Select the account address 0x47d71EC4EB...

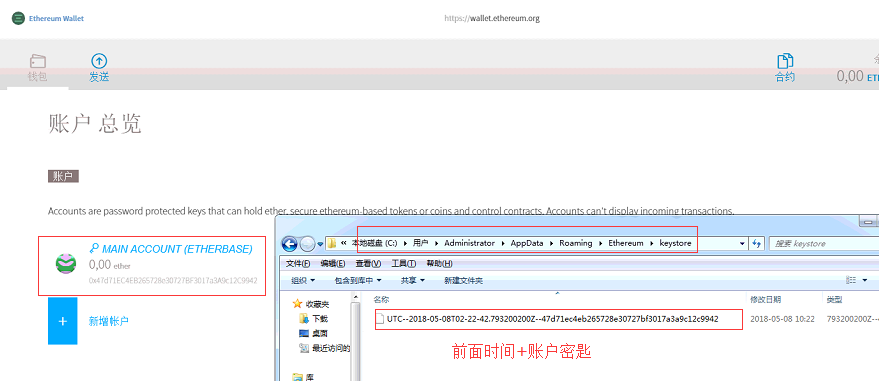click(x=173, y=280)
